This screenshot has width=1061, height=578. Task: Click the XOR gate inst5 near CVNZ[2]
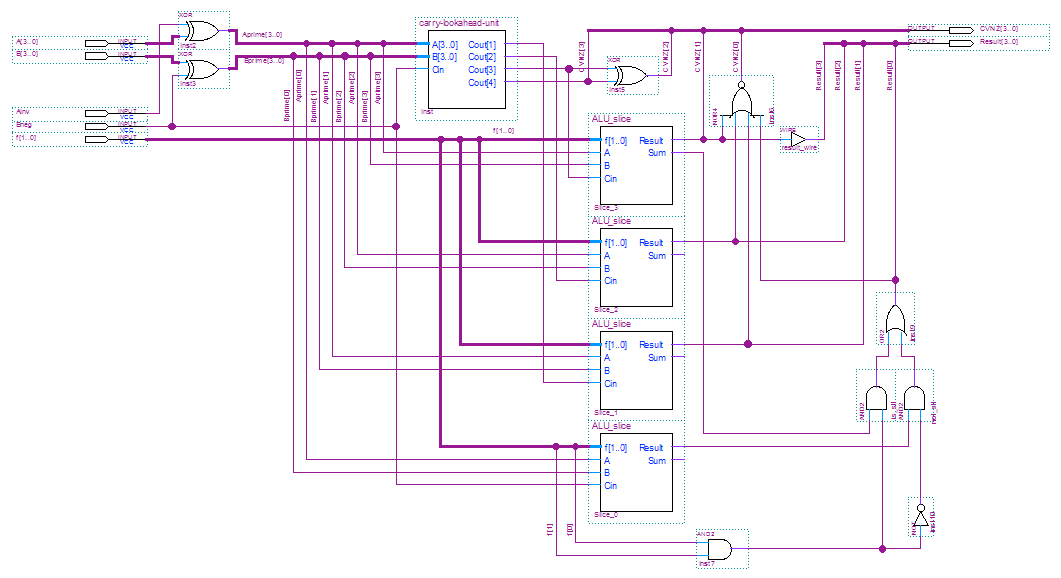pyautogui.click(x=630, y=76)
